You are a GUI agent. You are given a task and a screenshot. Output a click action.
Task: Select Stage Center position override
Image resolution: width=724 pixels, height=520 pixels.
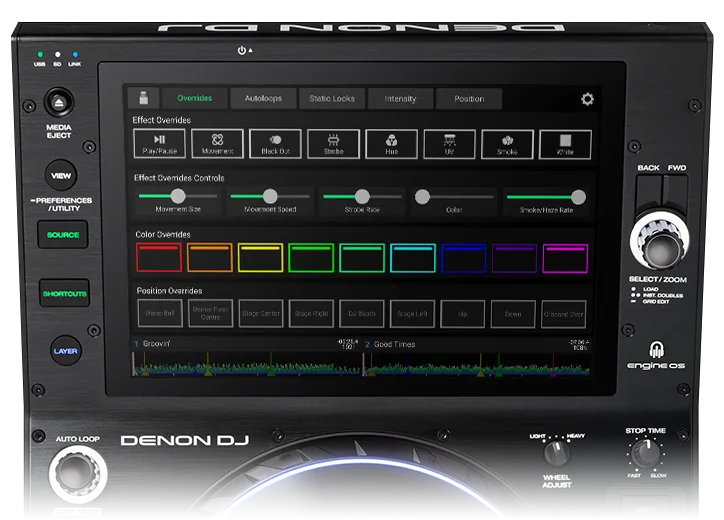tap(261, 314)
